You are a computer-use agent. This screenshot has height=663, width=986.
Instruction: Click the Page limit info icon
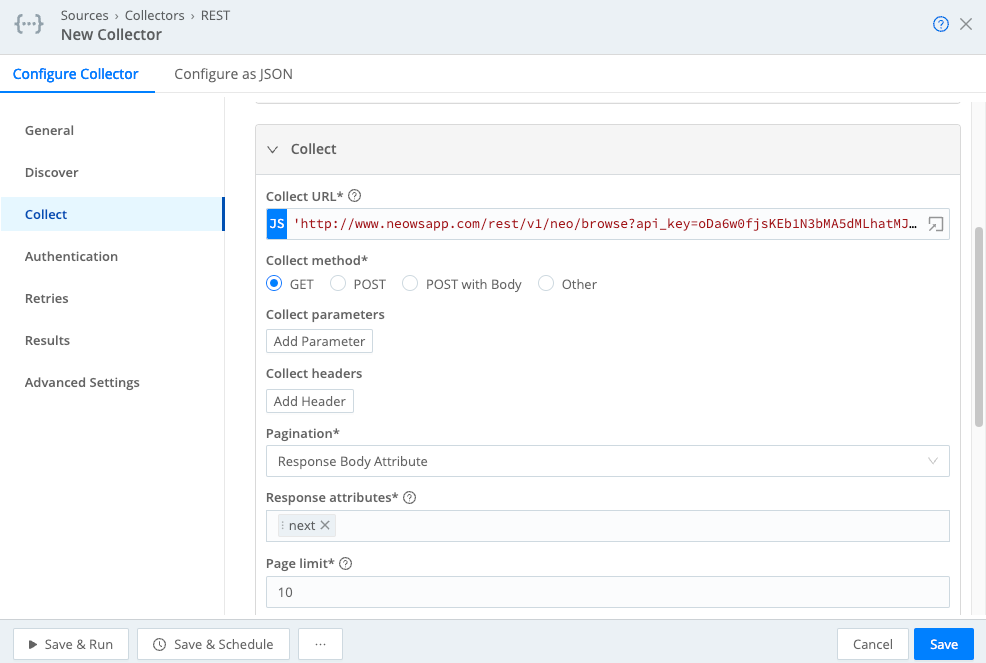coord(345,563)
